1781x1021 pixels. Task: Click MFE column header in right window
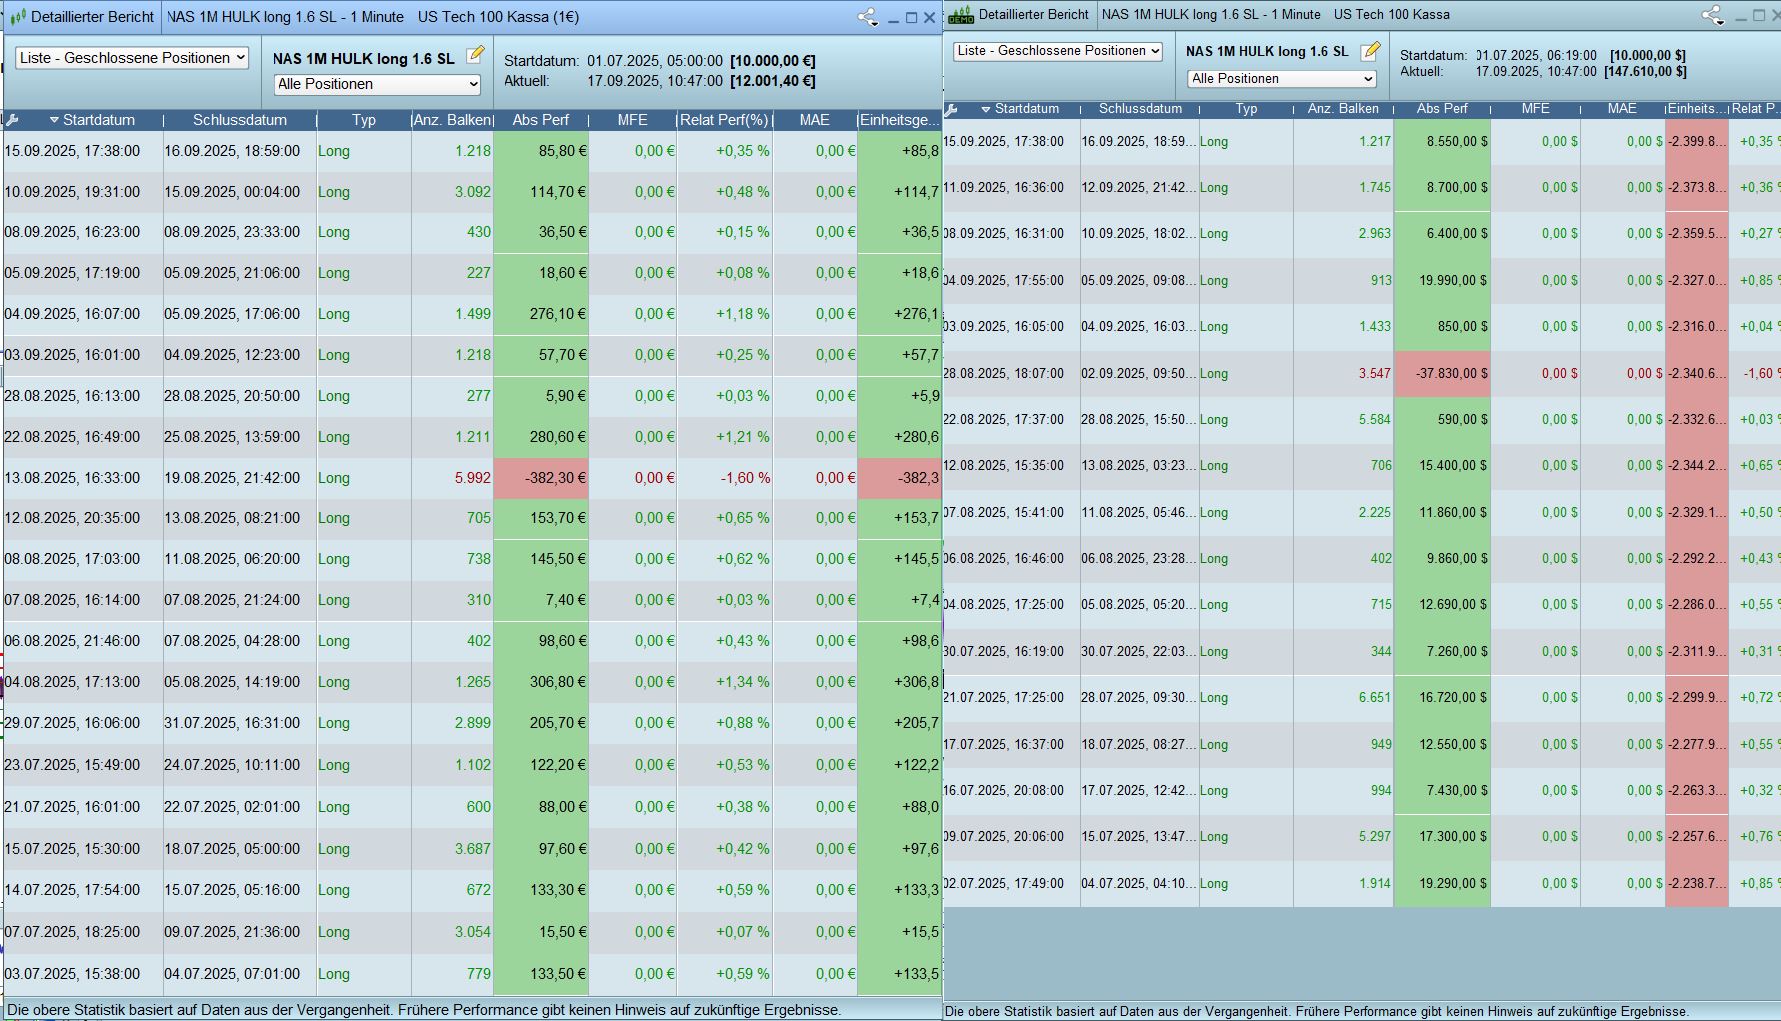1535,109
